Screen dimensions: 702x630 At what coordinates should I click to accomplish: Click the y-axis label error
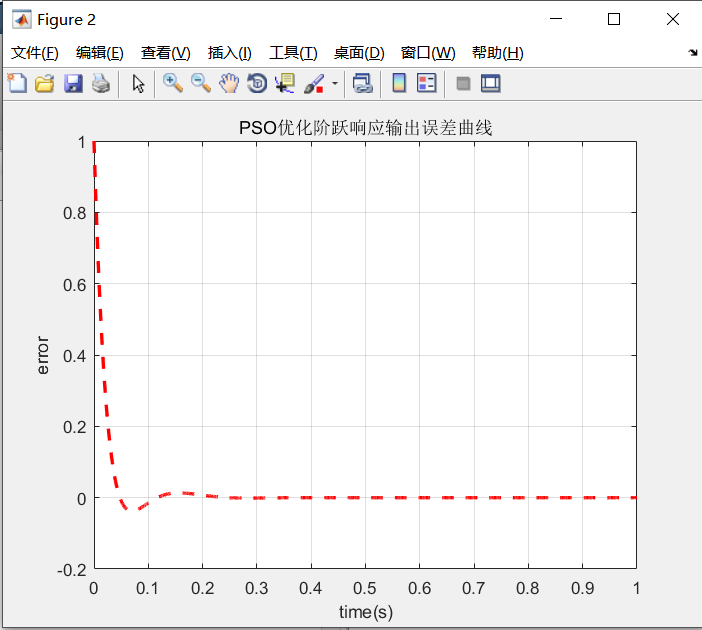(x=43, y=355)
